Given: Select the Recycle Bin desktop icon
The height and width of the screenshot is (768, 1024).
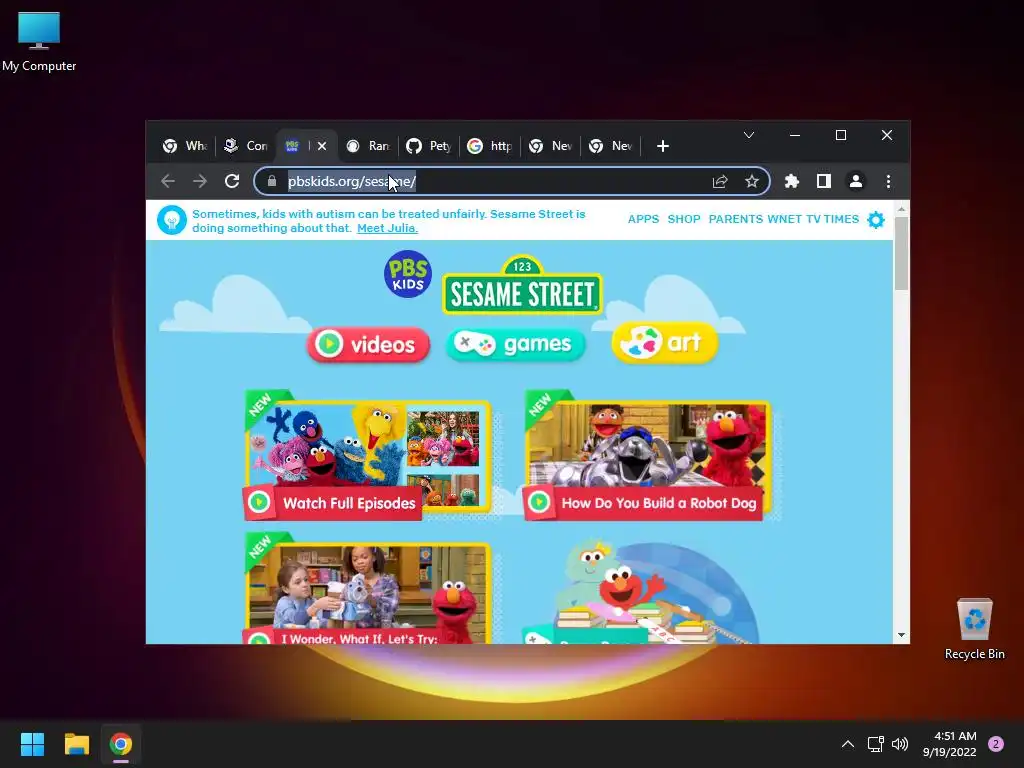Looking at the screenshot, I should tap(974, 628).
